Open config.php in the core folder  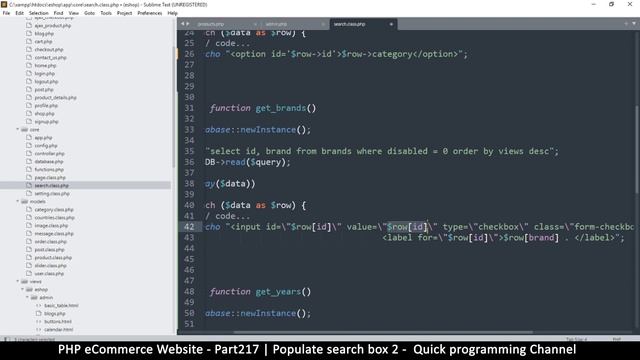46,146
